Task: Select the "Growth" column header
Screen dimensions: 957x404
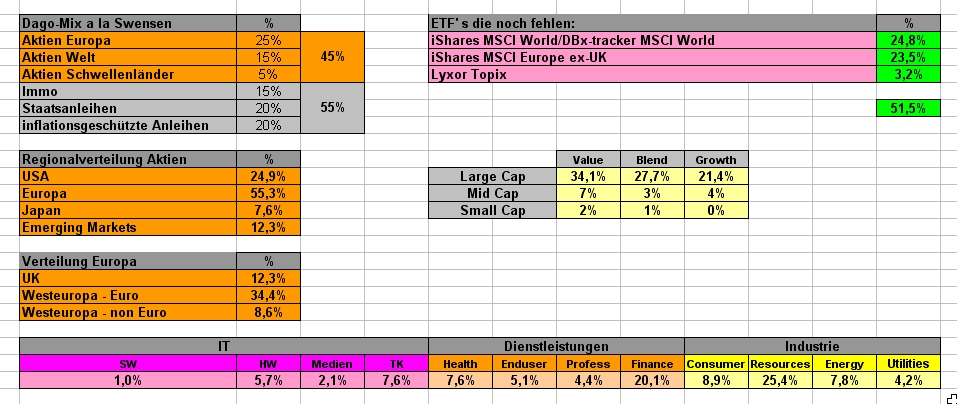Action: 715,159
